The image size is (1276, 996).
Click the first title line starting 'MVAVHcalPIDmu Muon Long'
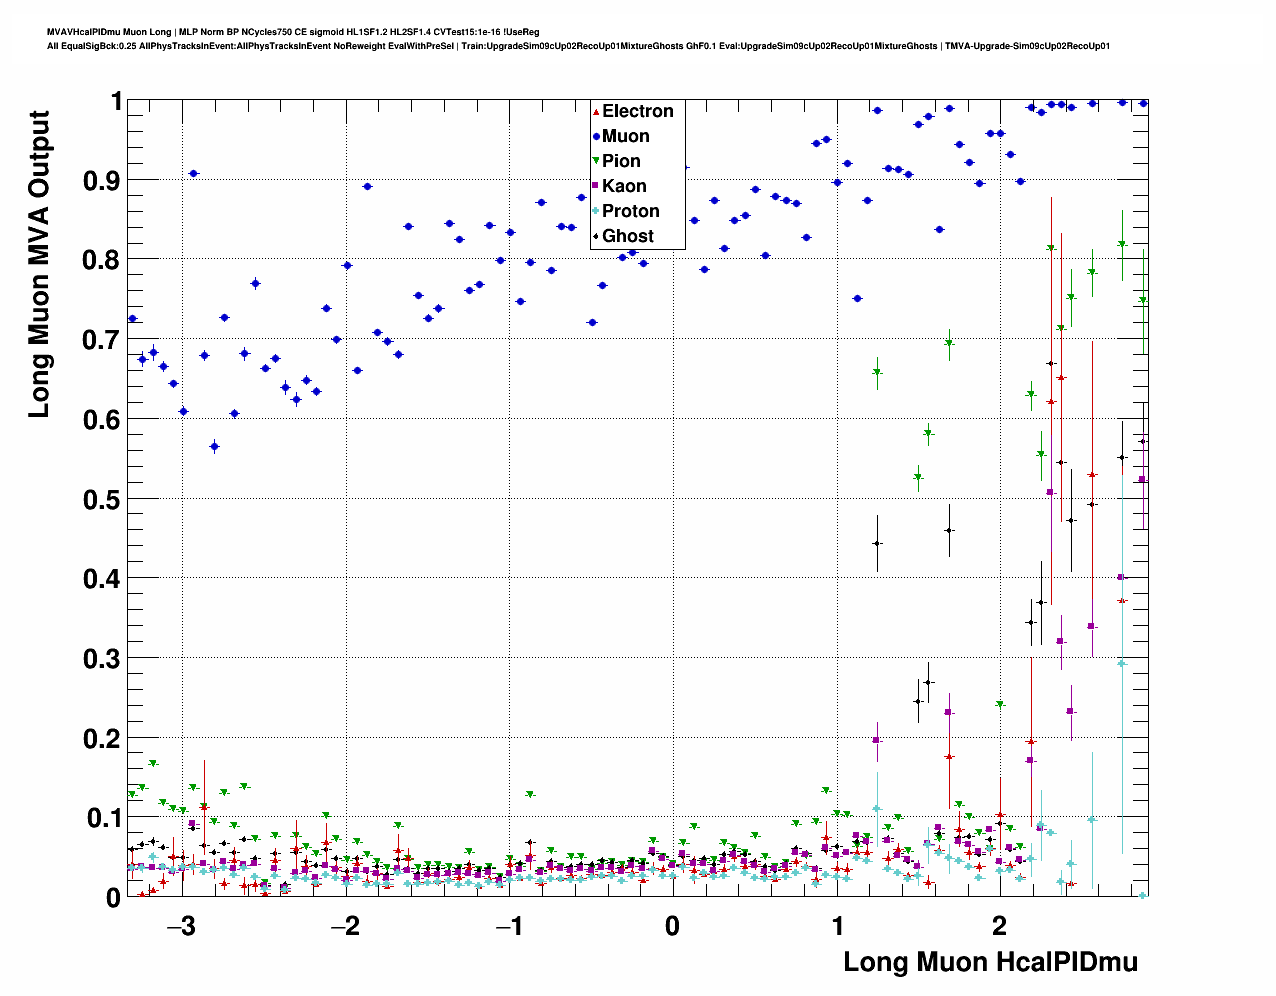(293, 32)
